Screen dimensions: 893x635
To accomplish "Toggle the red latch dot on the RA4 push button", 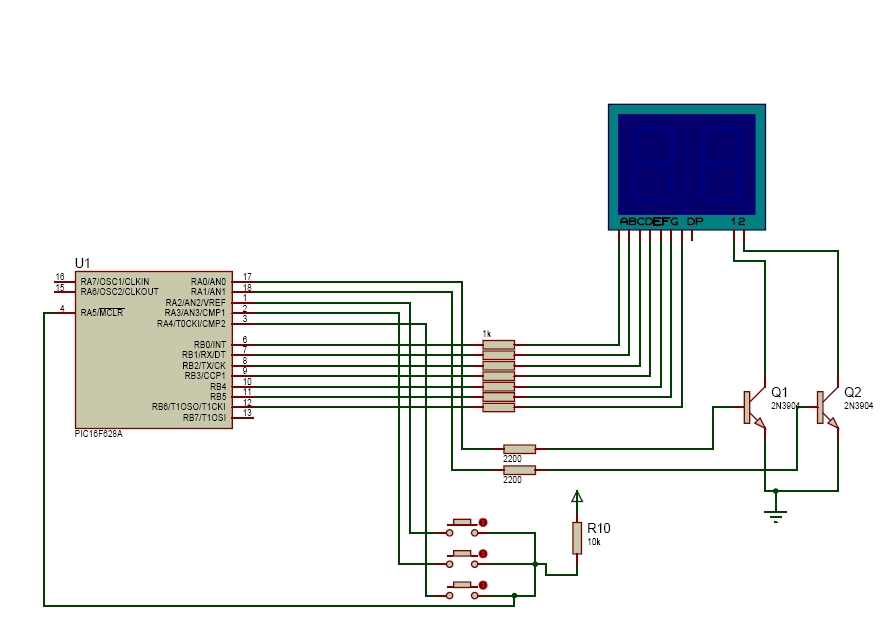I will [x=483, y=585].
